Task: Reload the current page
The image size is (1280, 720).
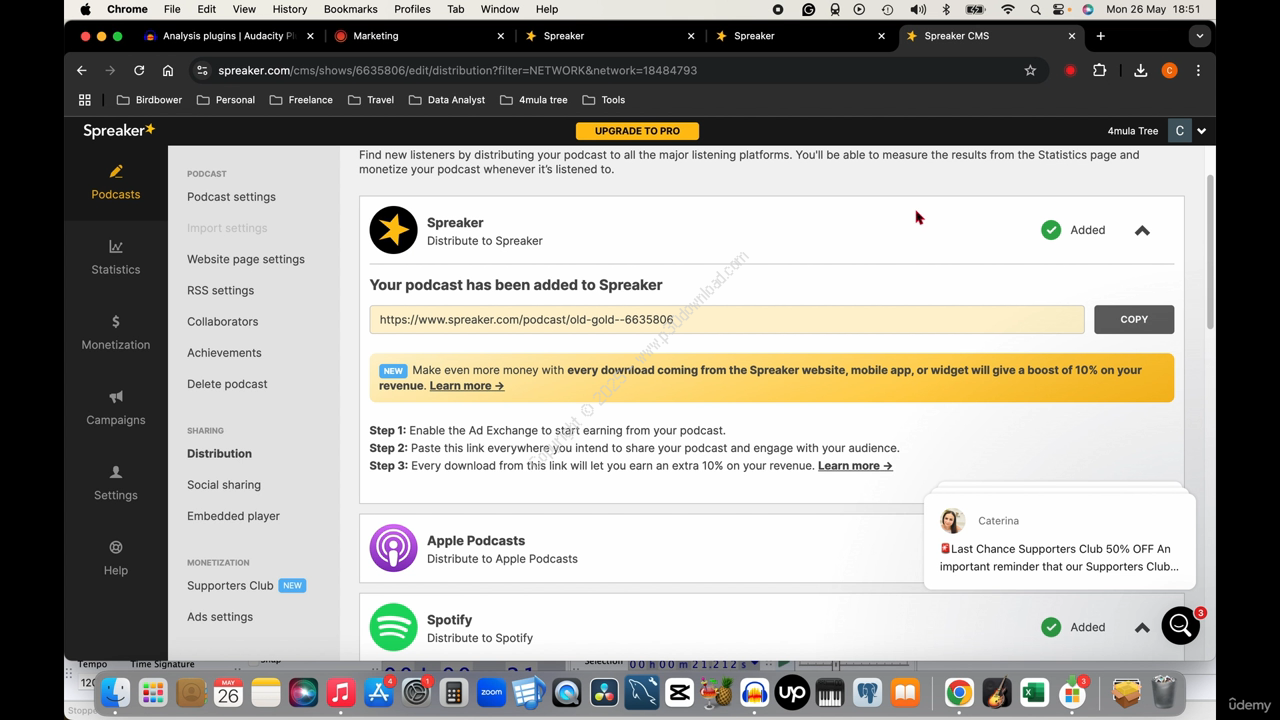Action: click(x=139, y=70)
